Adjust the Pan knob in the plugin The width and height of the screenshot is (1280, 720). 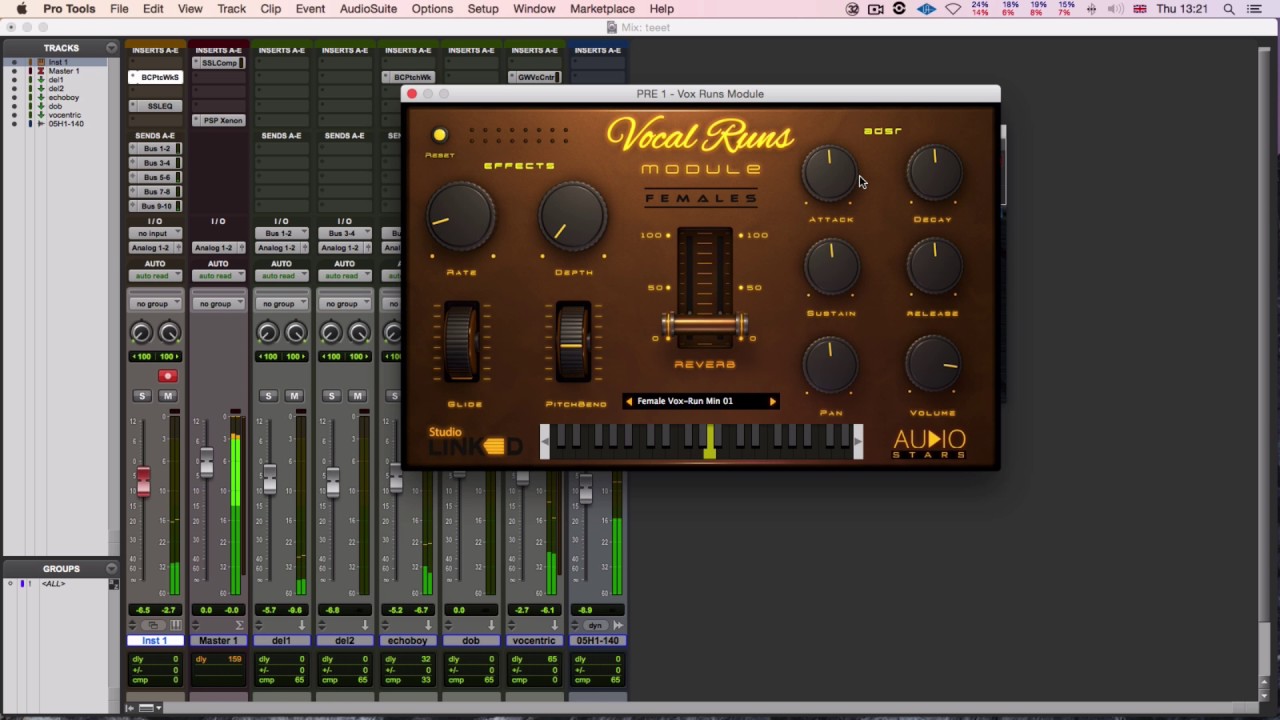pos(831,363)
